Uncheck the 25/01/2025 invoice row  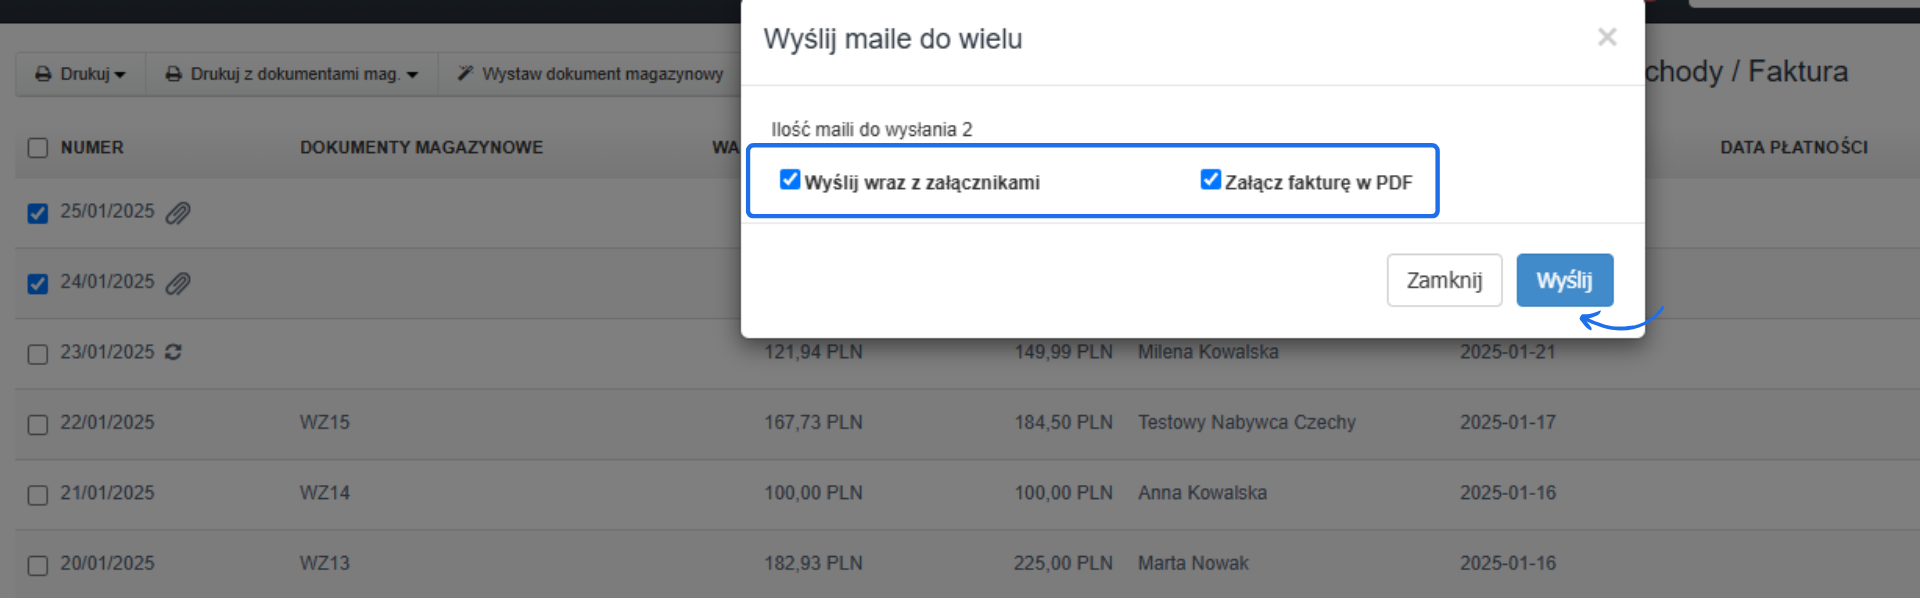pos(38,212)
